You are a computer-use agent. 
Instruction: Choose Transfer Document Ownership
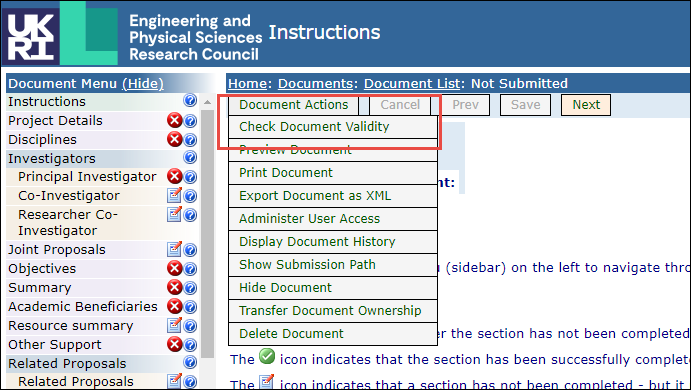coord(333,311)
